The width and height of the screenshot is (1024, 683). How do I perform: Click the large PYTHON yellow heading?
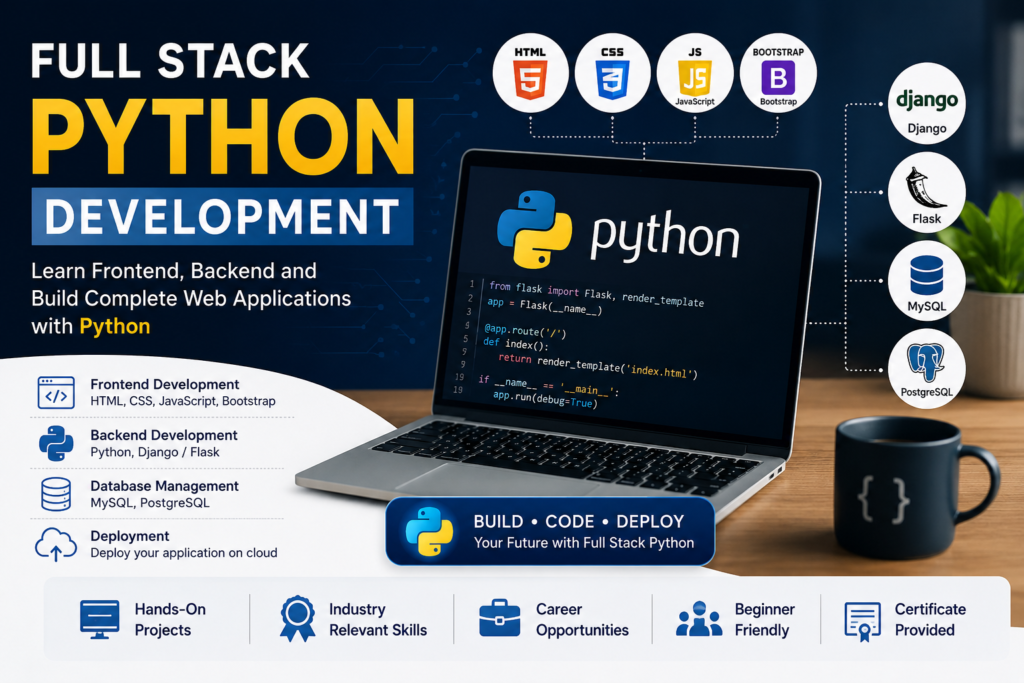click(223, 136)
